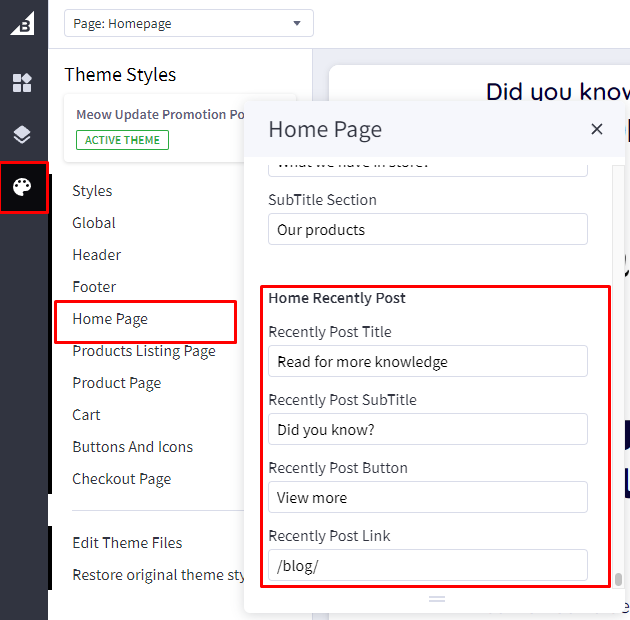The width and height of the screenshot is (630, 620).
Task: Click the Recently Post Link field
Action: 427,565
